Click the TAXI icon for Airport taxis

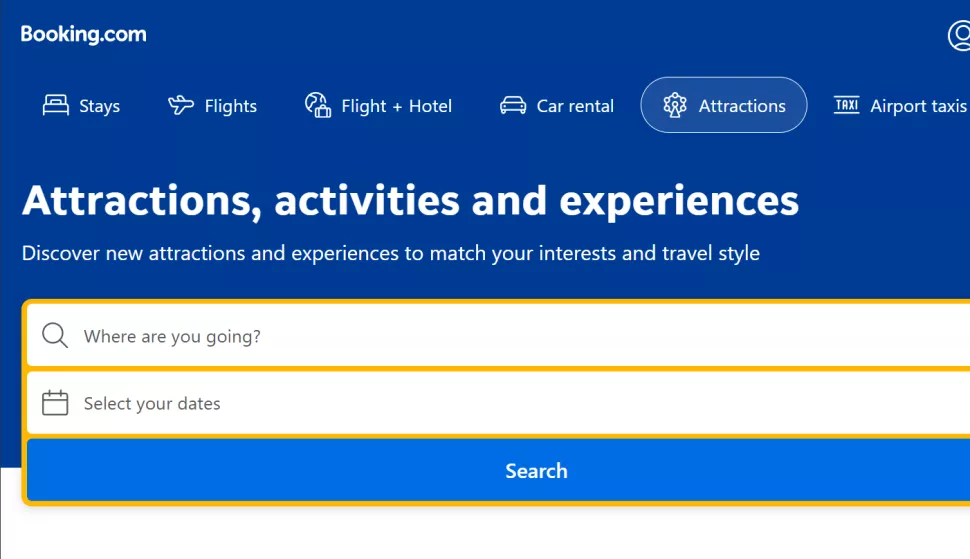[847, 105]
